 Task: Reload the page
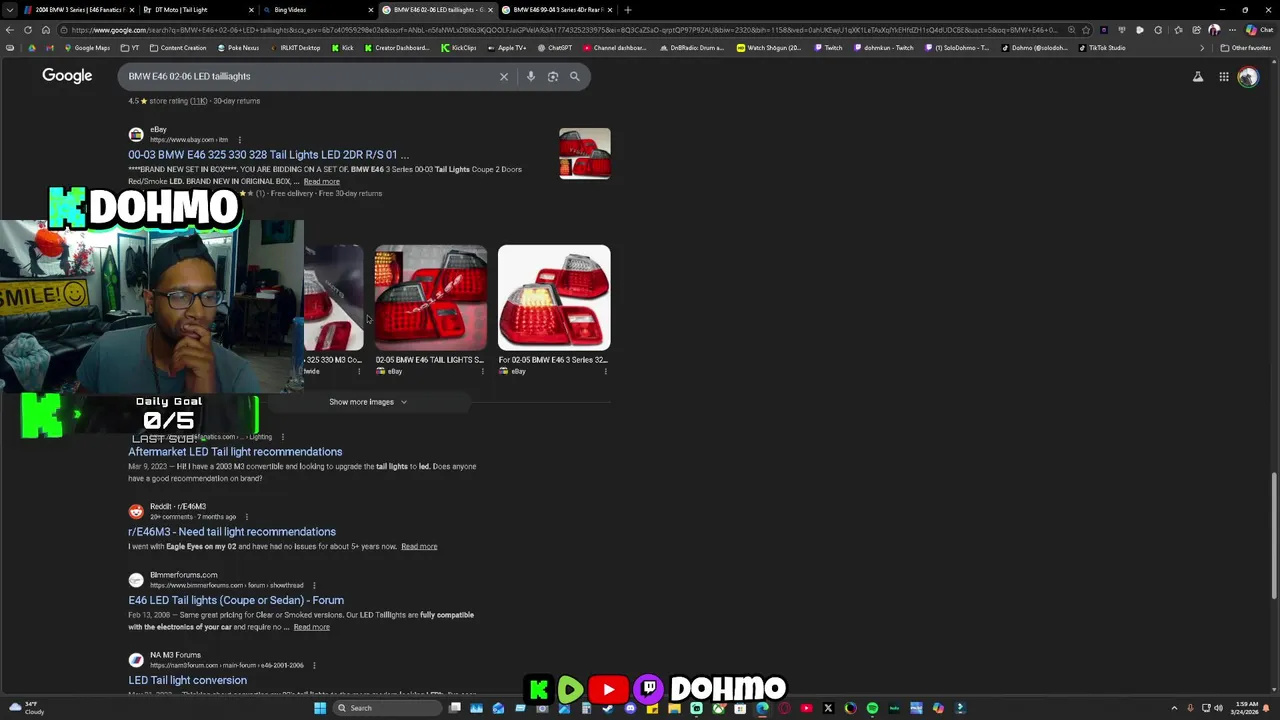[x=27, y=30]
